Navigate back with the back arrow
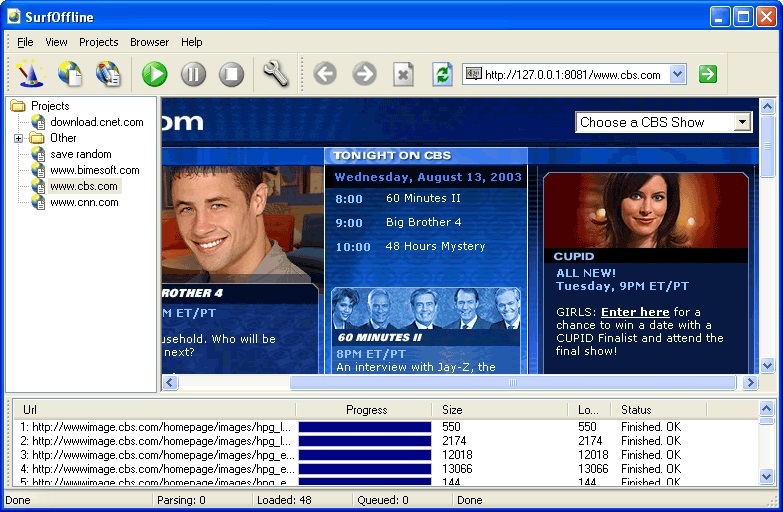This screenshot has width=783, height=512. click(x=325, y=74)
